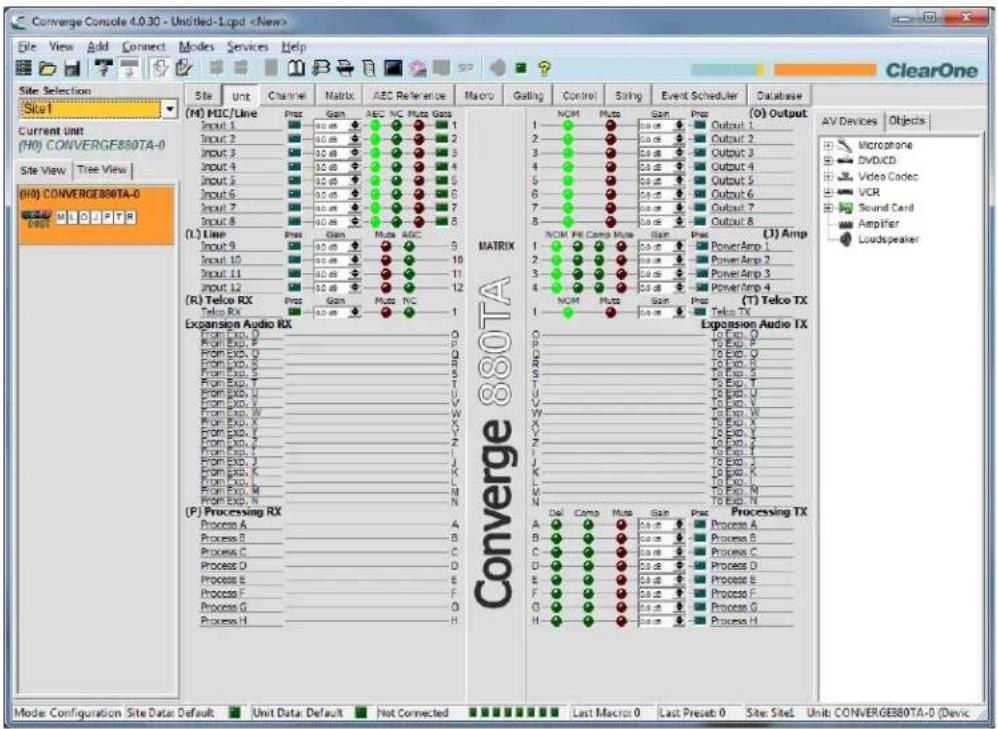Open the Tree View tab
998x729 pixels.
(x=102, y=170)
